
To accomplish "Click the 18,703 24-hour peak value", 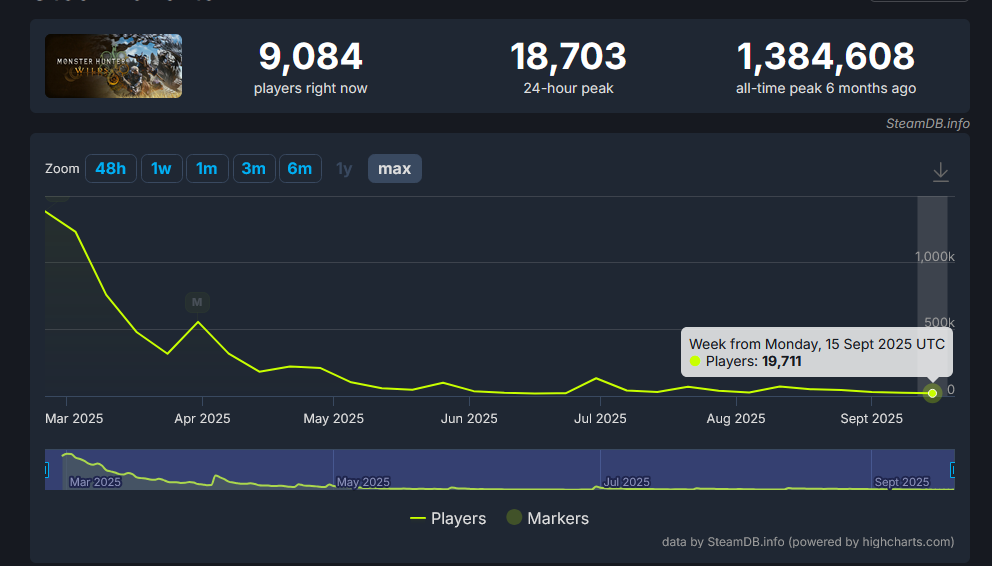I will [x=568, y=56].
